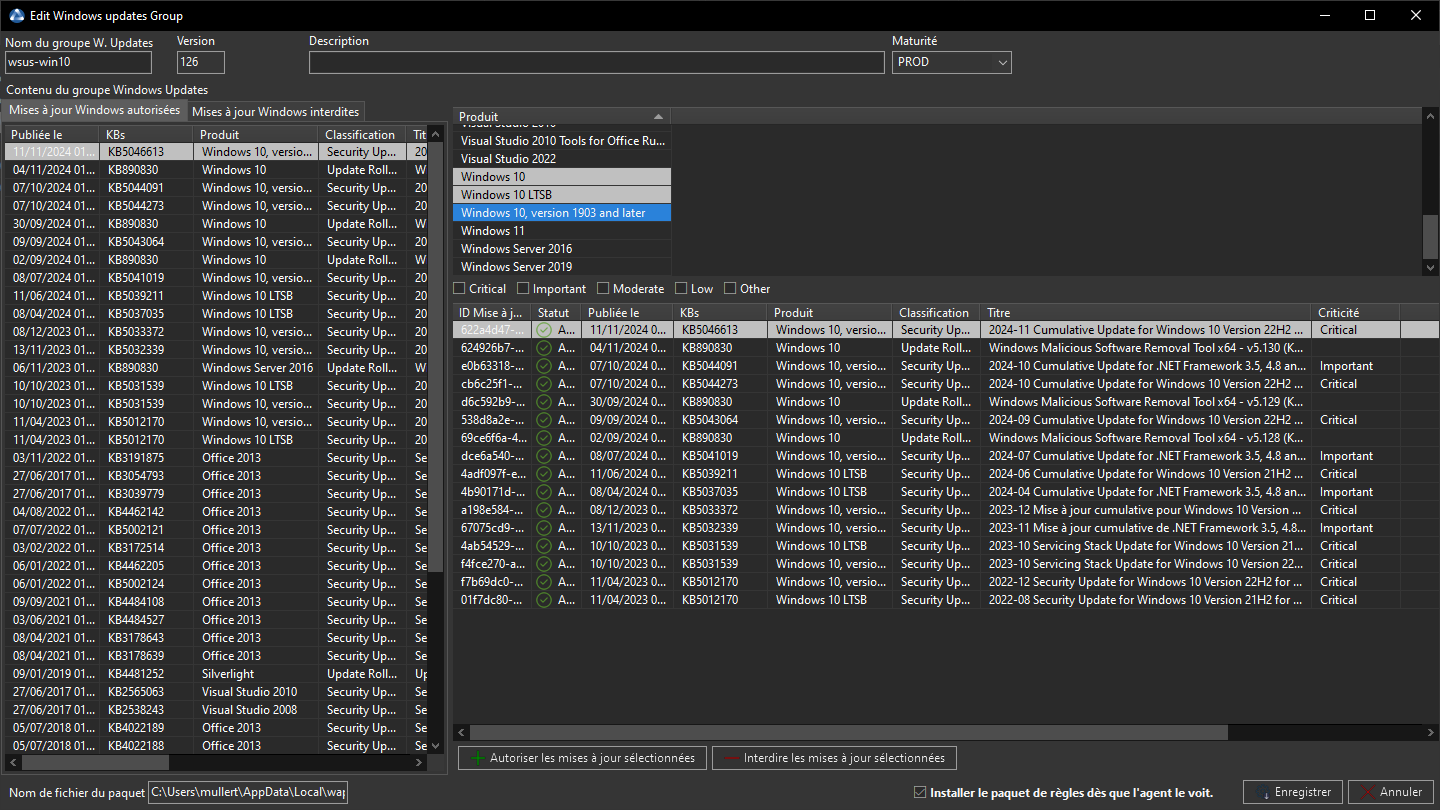Select the Mises à jour Windows autorisées tab

(95, 110)
